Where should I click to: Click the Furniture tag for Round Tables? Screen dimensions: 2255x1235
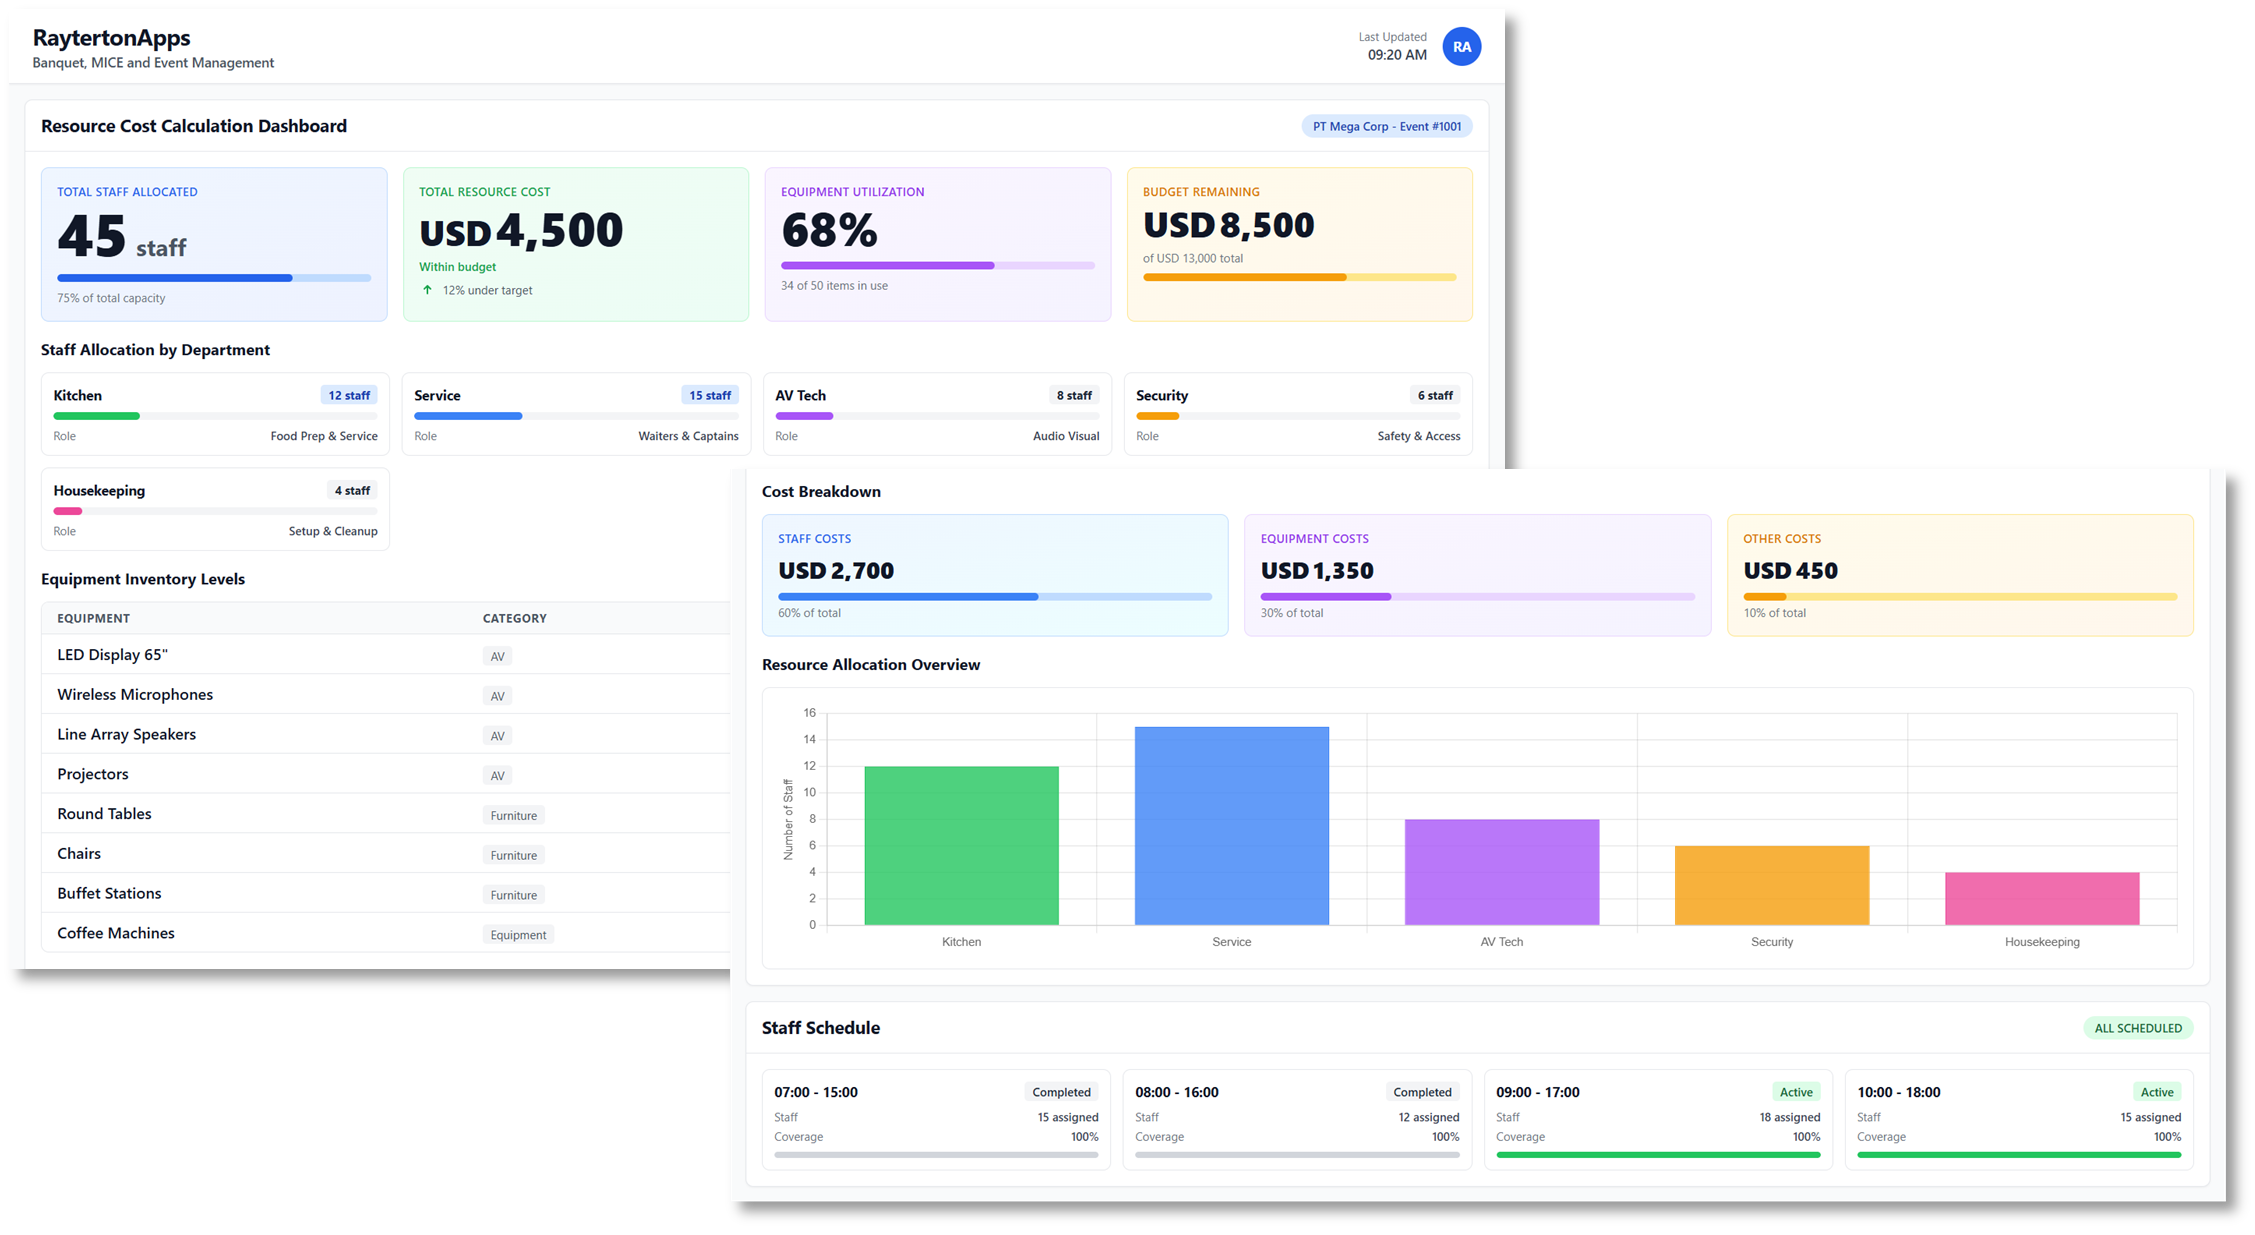[513, 816]
